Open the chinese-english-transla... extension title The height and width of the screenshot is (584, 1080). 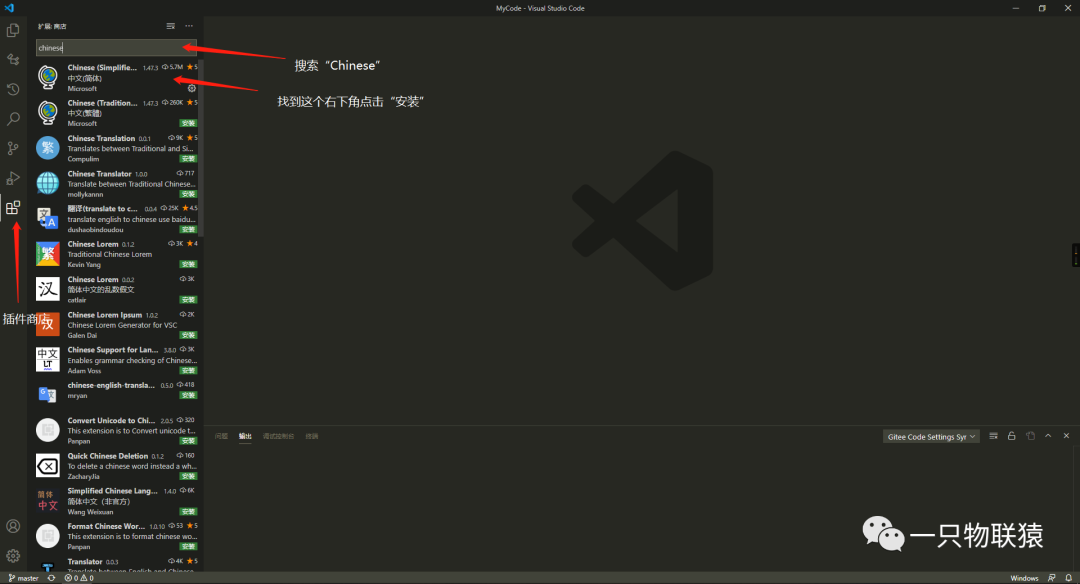click(111, 385)
